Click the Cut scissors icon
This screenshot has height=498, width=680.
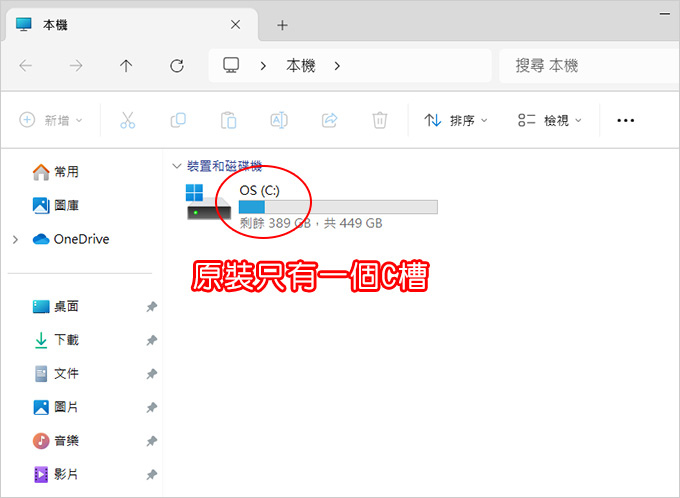(128, 120)
